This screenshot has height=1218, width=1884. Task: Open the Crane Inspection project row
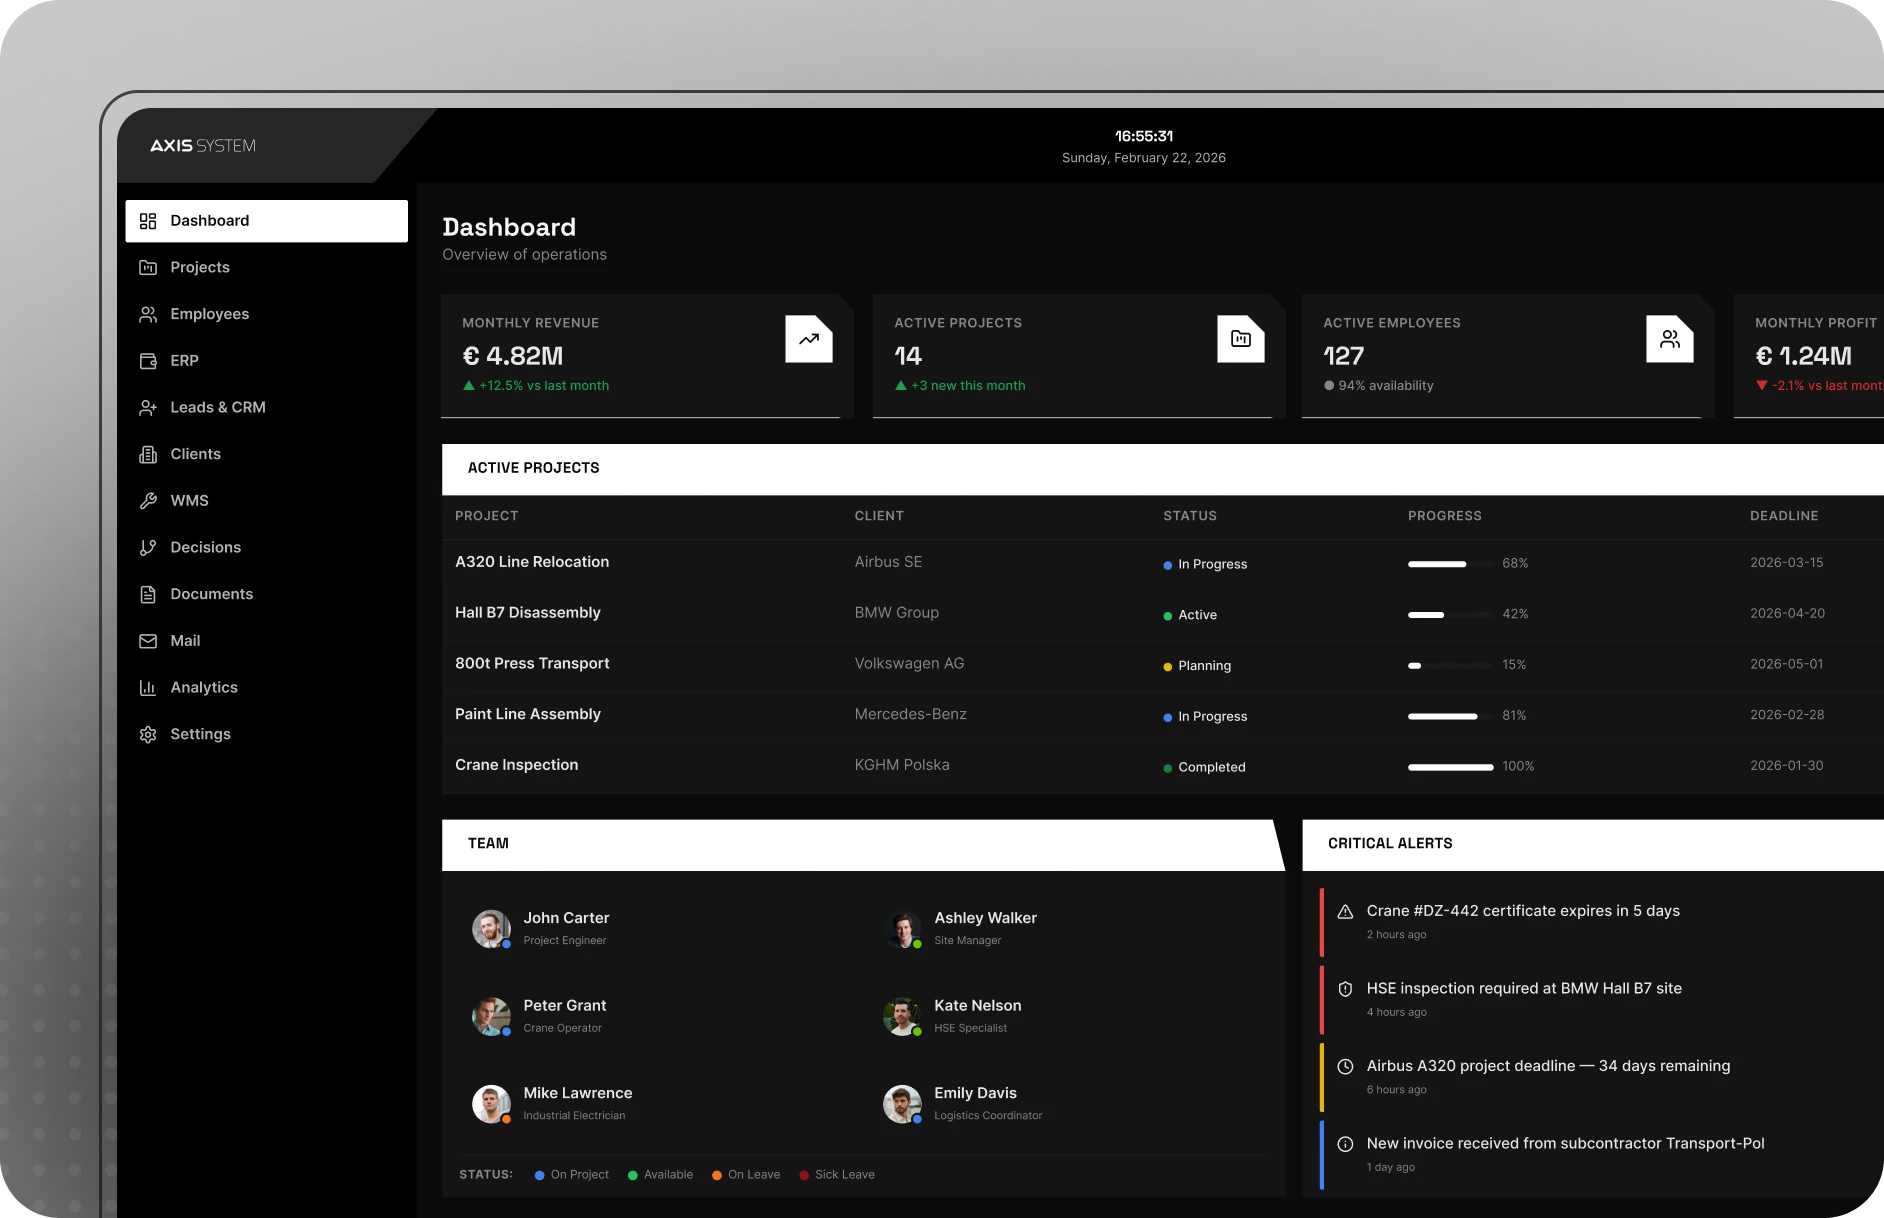click(x=516, y=765)
